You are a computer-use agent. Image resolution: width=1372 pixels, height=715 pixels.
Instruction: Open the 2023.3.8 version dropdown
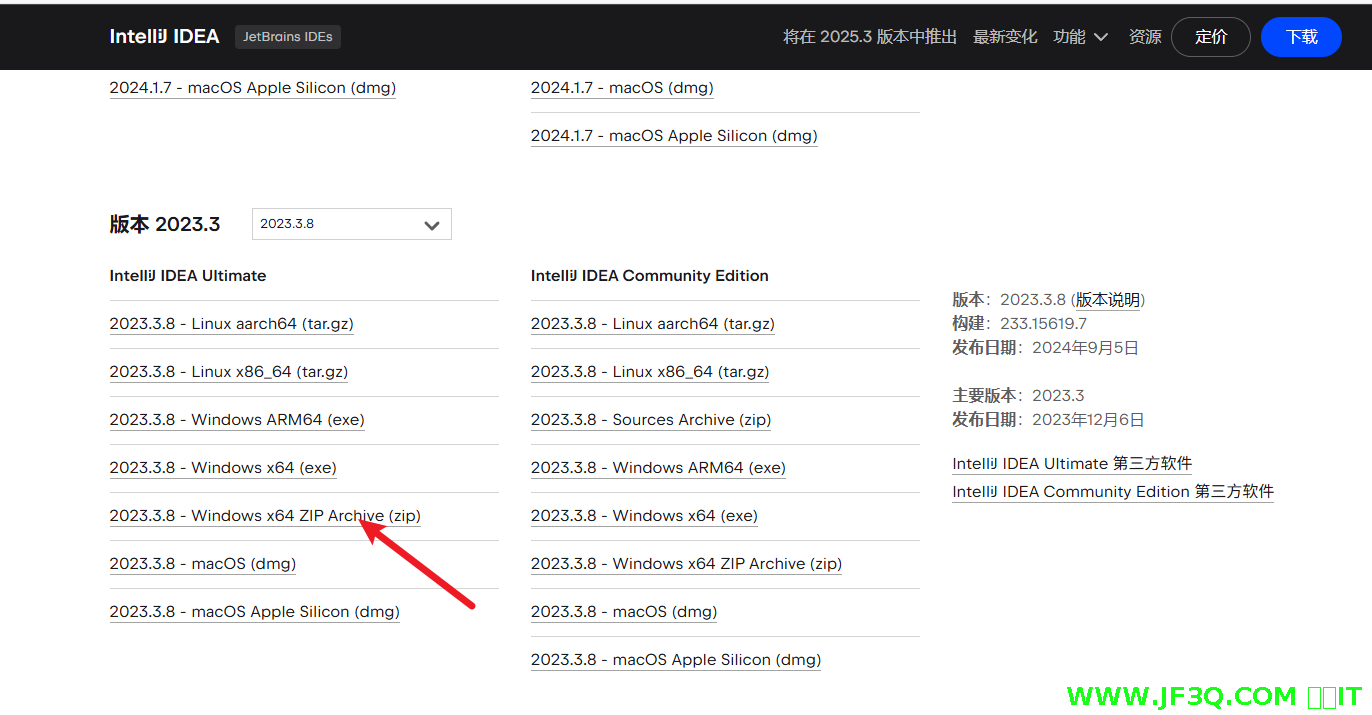[x=351, y=224]
